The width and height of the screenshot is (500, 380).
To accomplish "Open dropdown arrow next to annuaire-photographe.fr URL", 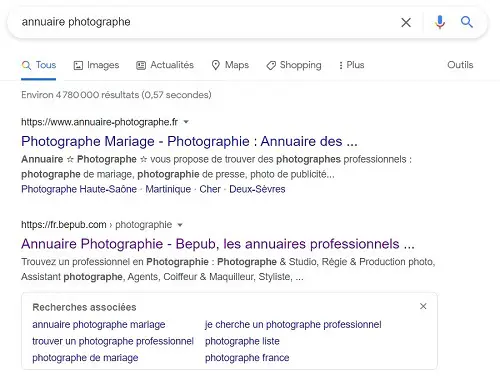I will (186, 122).
